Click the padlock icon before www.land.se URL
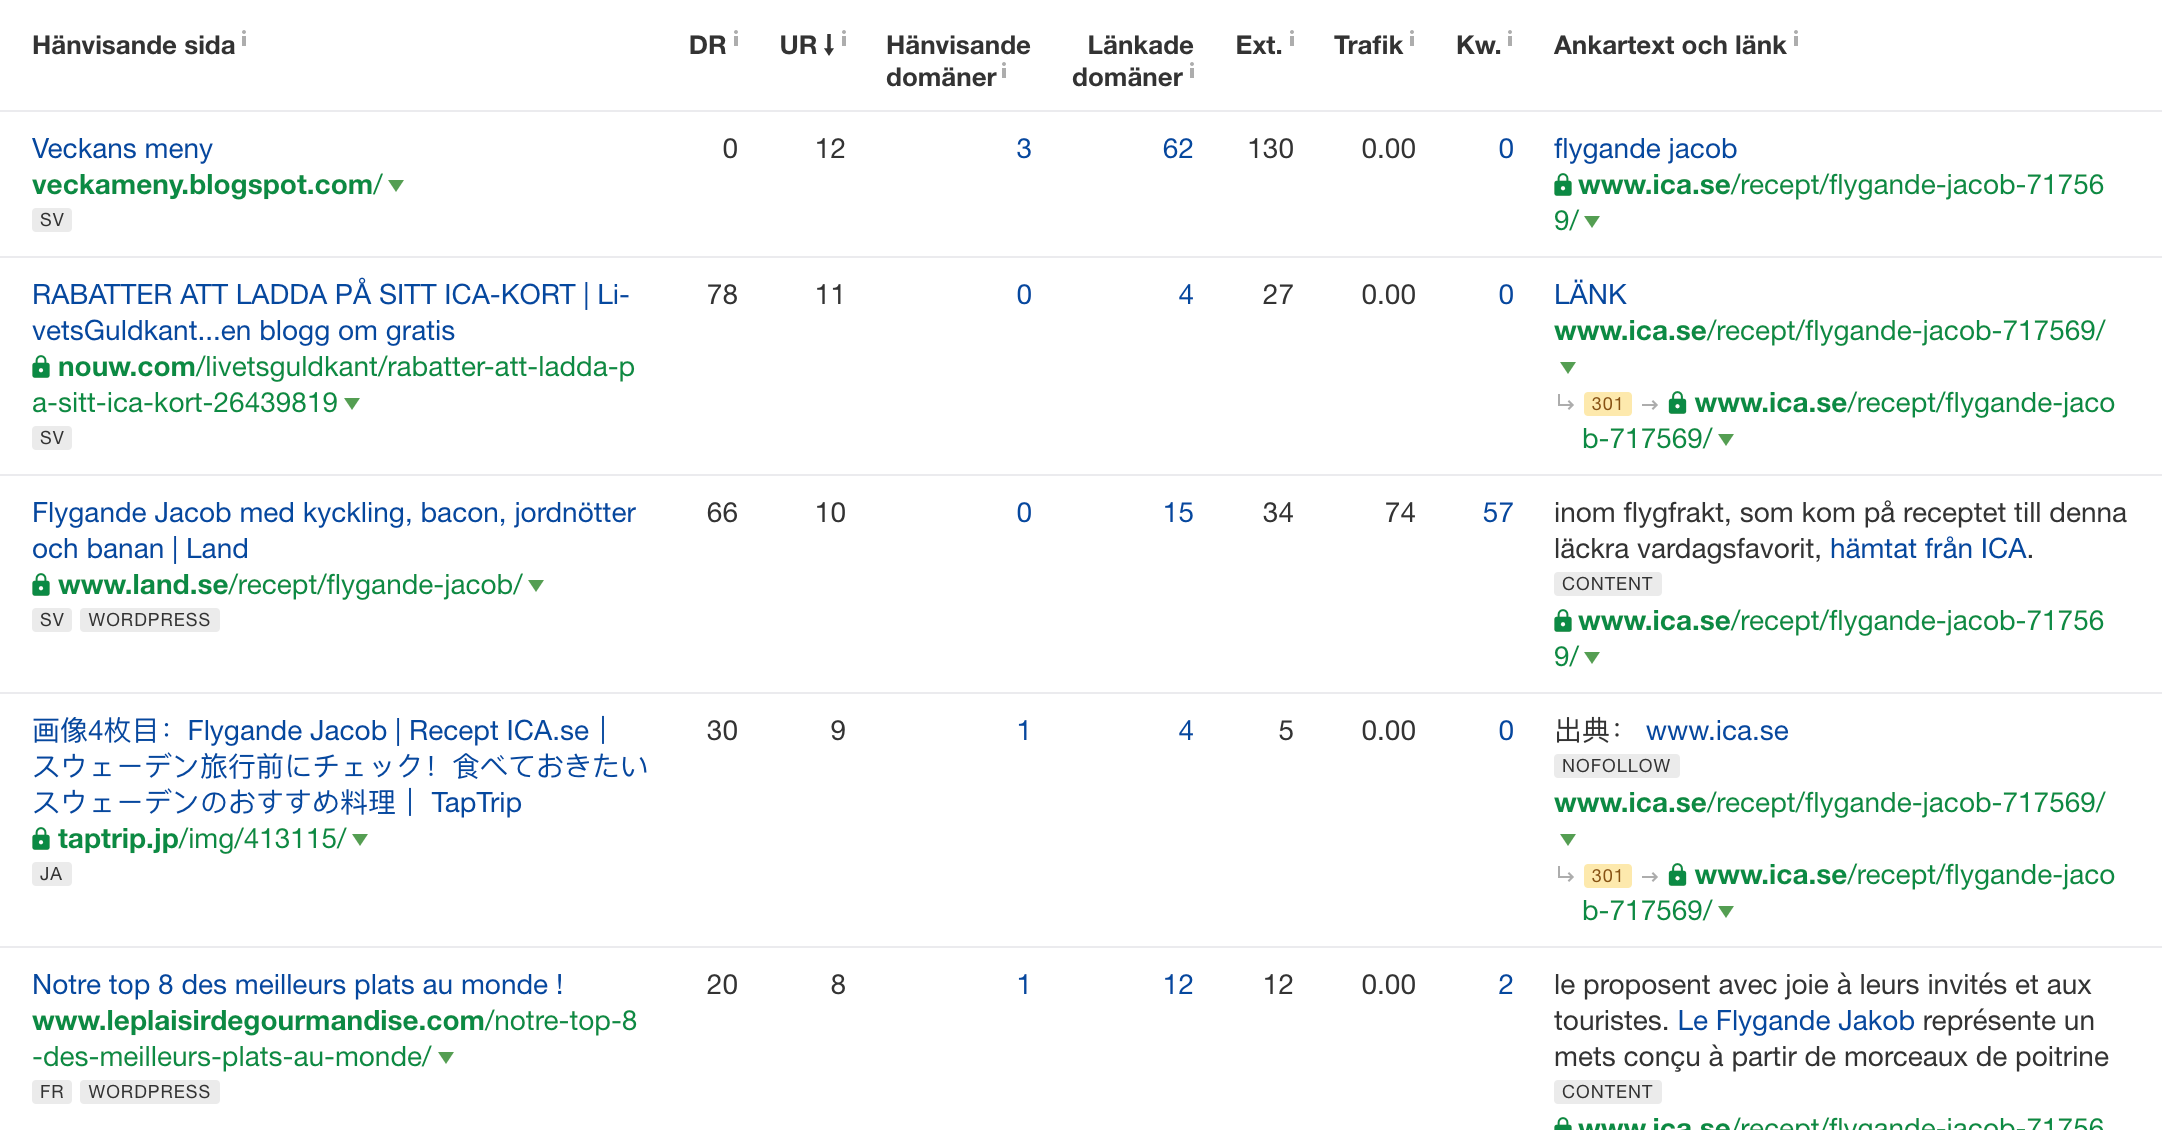This screenshot has width=2162, height=1130. [x=41, y=585]
